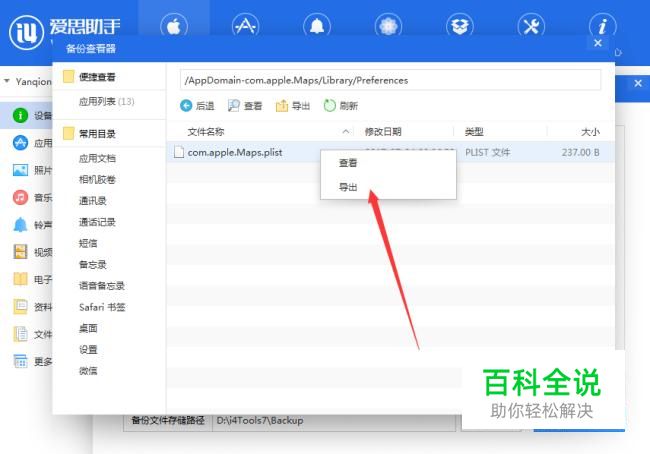Expand the Yanqion device dropdown arrow
The image size is (650, 454).
(x=7, y=81)
